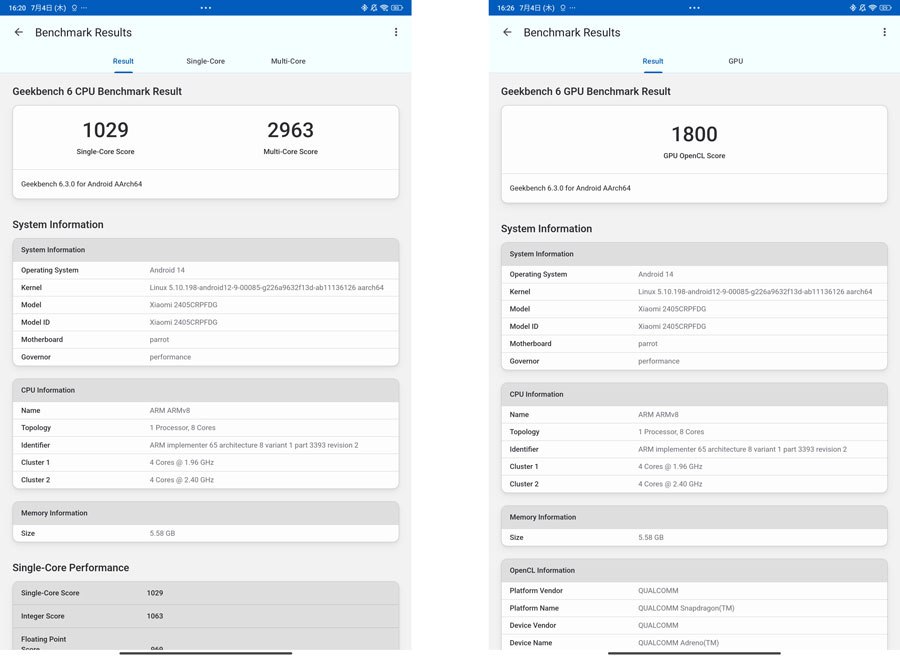Tap the Integer Score 1063 row
Screen dimensions: 900x658
coord(205,616)
